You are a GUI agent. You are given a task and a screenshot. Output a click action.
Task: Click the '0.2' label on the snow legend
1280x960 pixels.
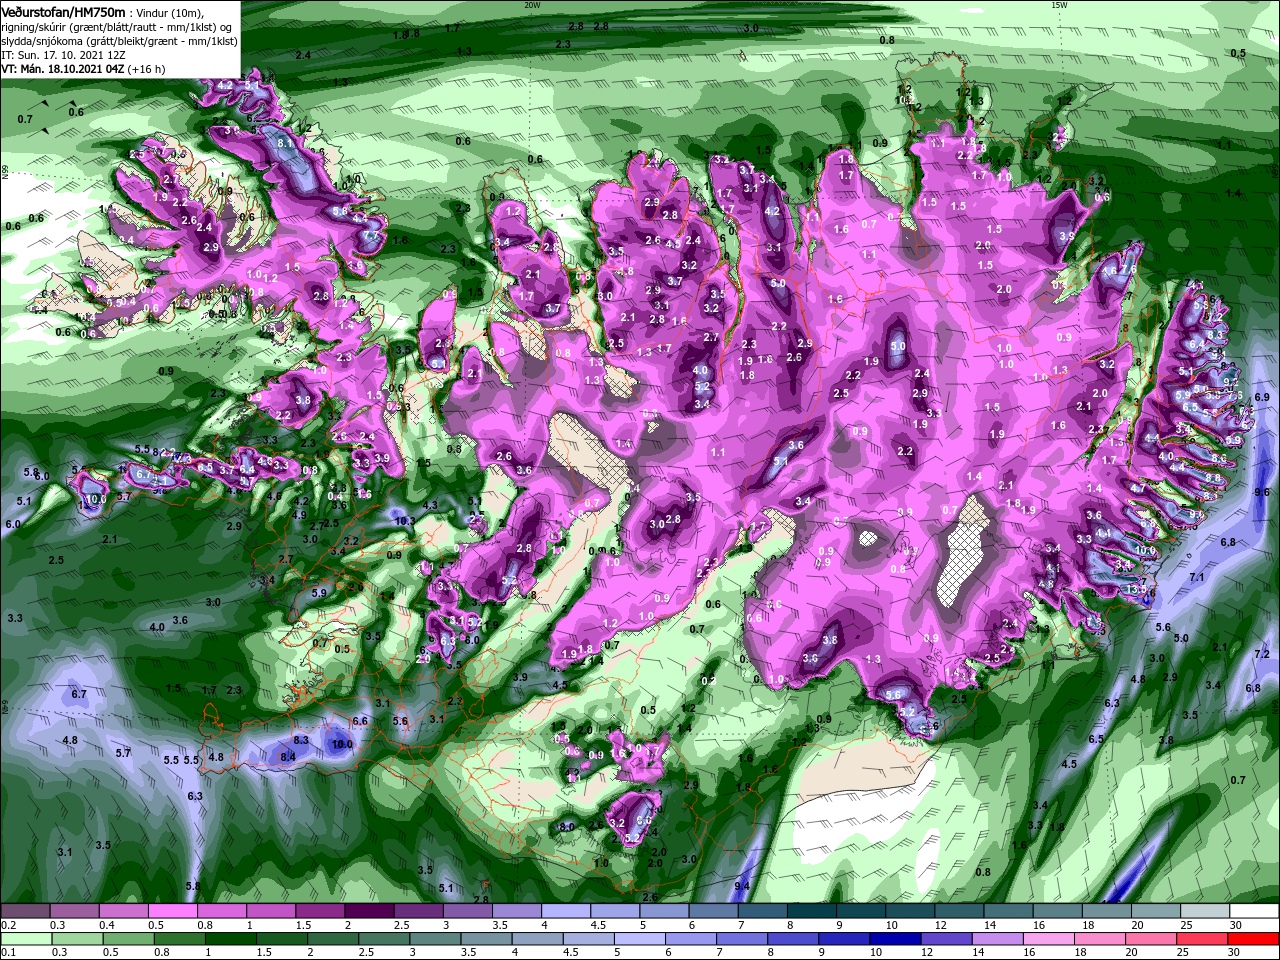(x=7, y=925)
